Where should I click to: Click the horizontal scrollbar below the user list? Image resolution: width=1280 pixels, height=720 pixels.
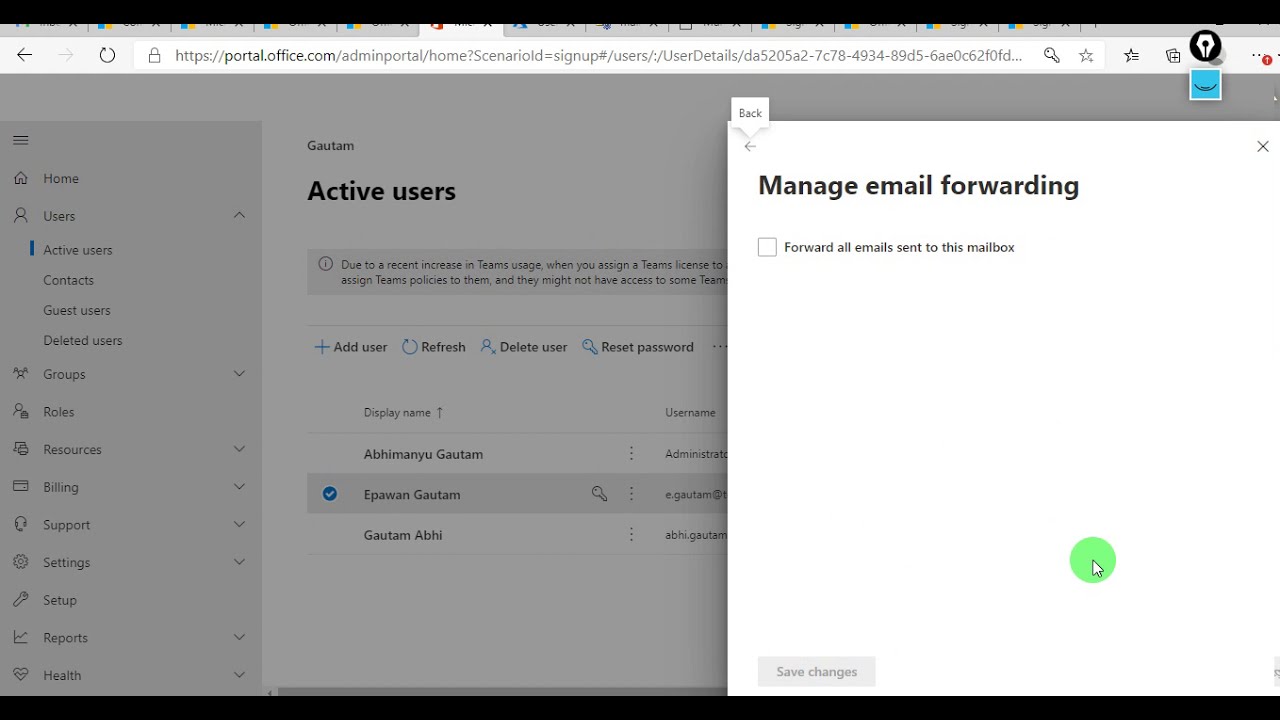pos(500,691)
